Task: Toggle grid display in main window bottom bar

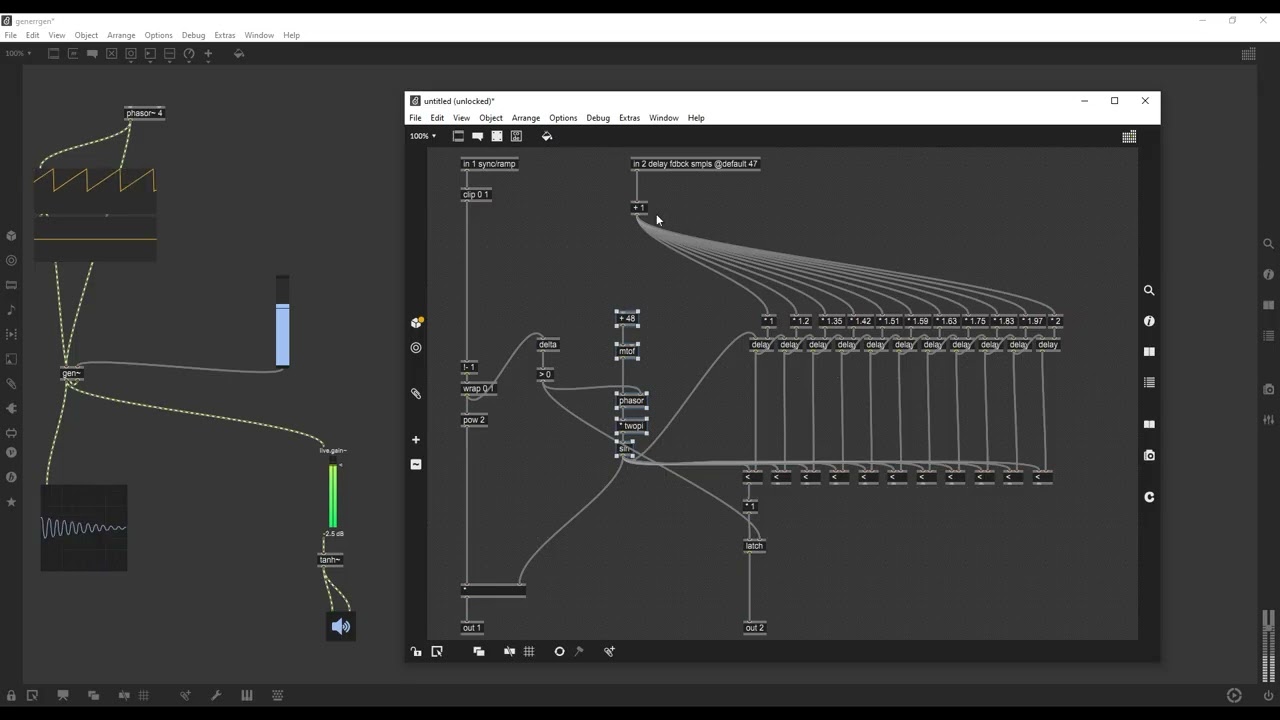Action: 144,696
